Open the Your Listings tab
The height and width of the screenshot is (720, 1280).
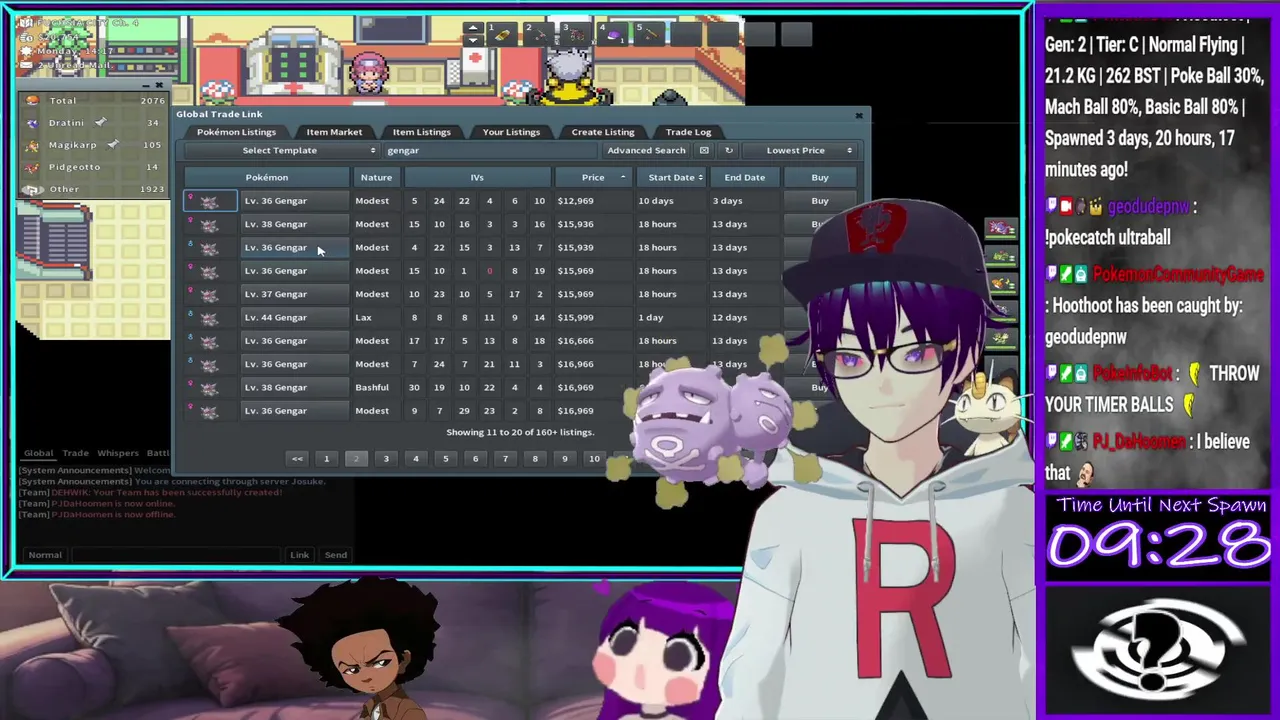coord(511,132)
